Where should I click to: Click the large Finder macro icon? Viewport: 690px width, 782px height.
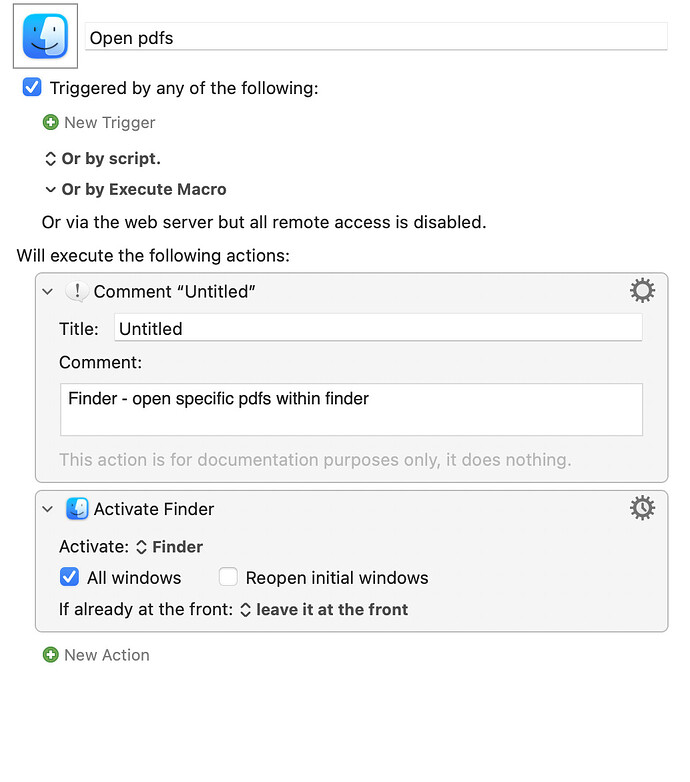tap(45, 36)
